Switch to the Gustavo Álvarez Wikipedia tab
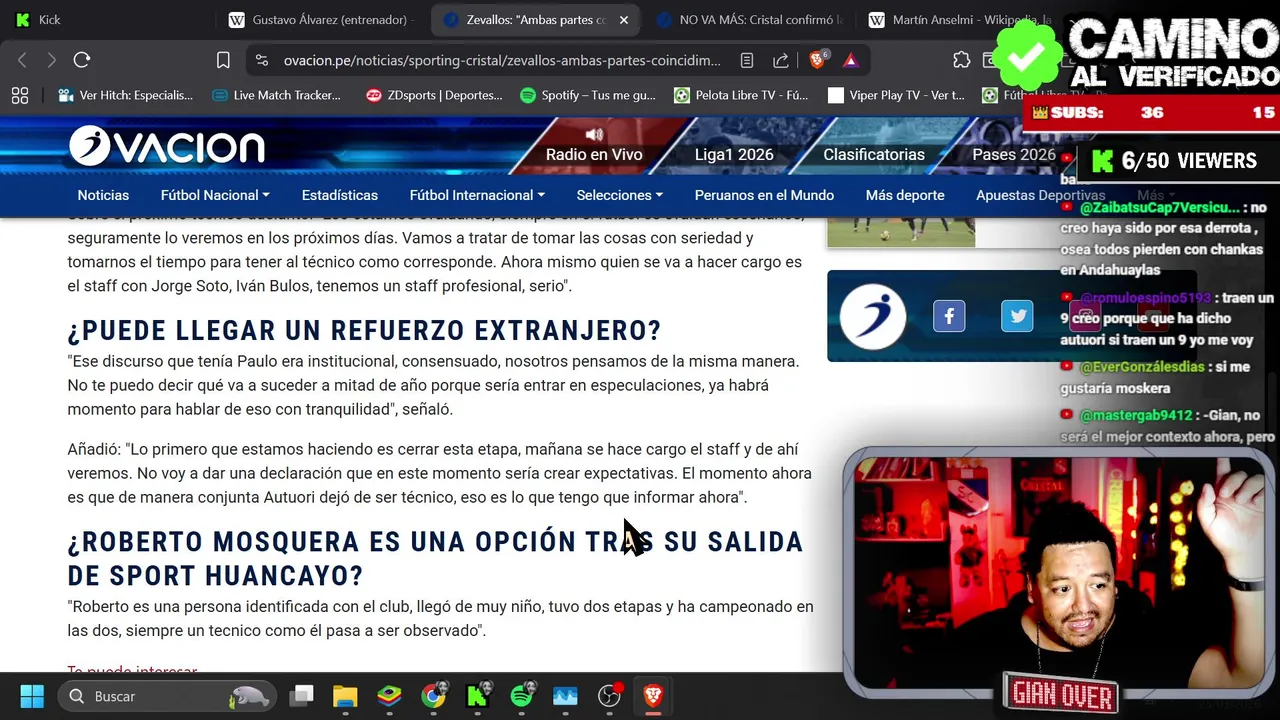This screenshot has width=1280, height=720. [x=320, y=20]
